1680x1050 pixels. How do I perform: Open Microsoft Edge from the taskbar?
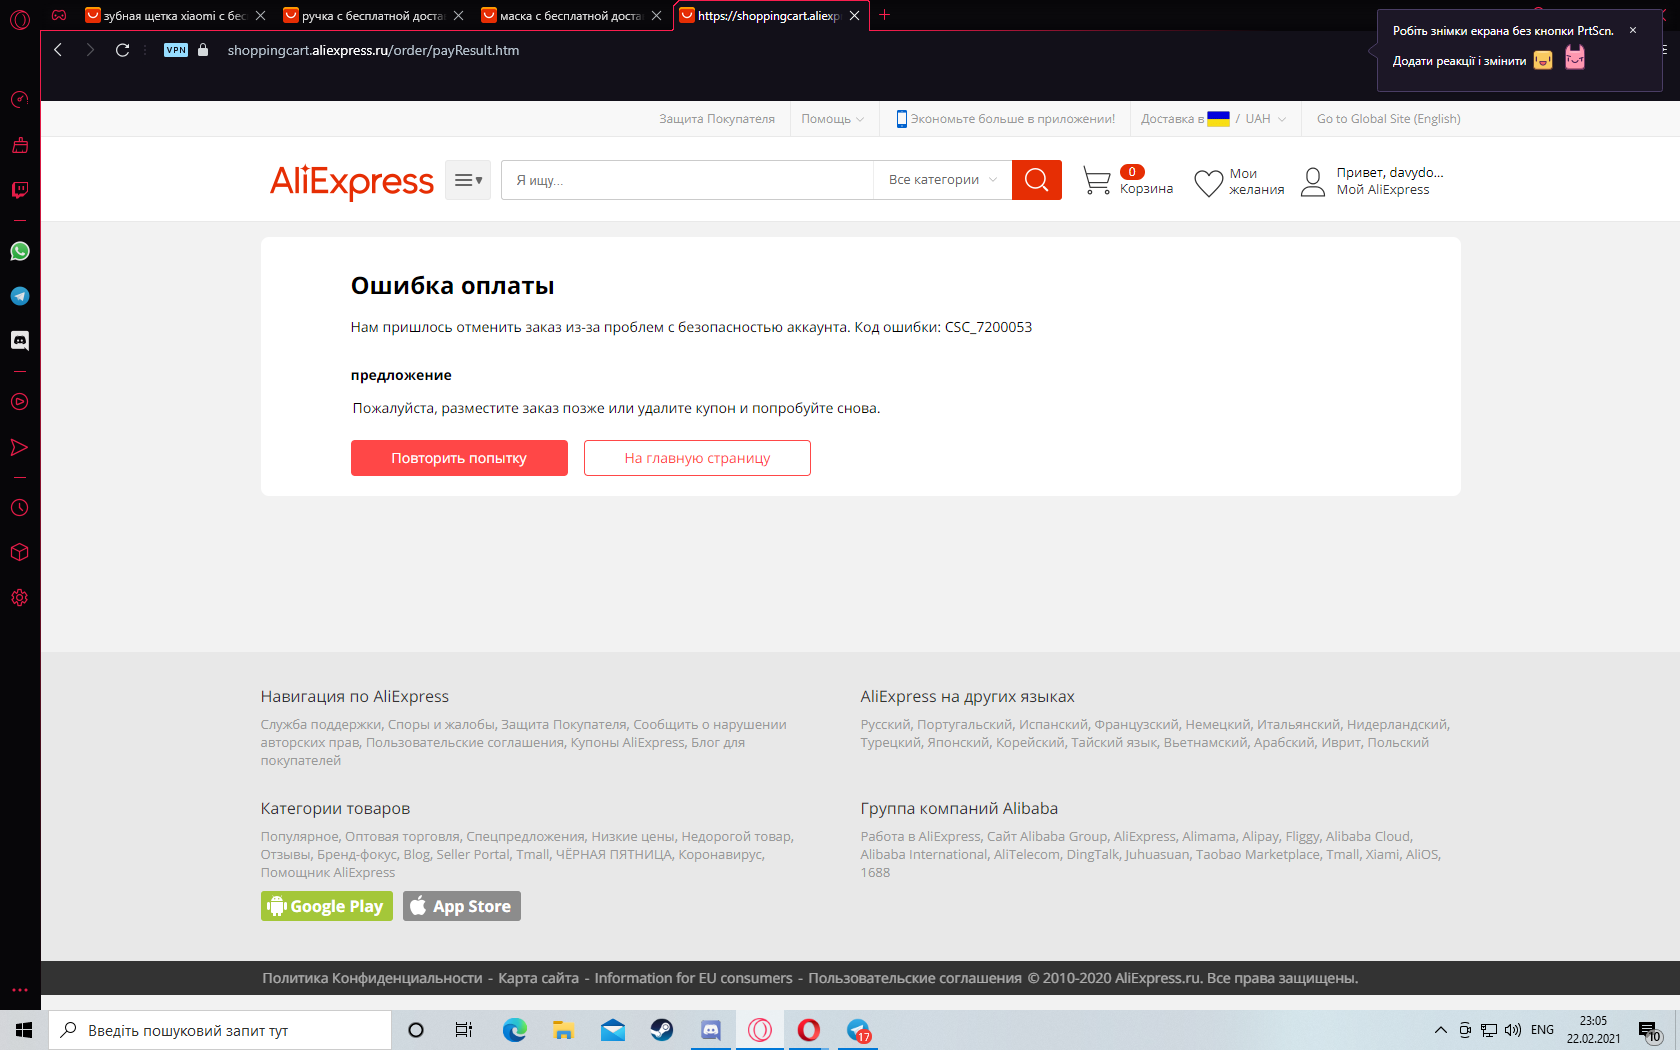click(515, 1030)
